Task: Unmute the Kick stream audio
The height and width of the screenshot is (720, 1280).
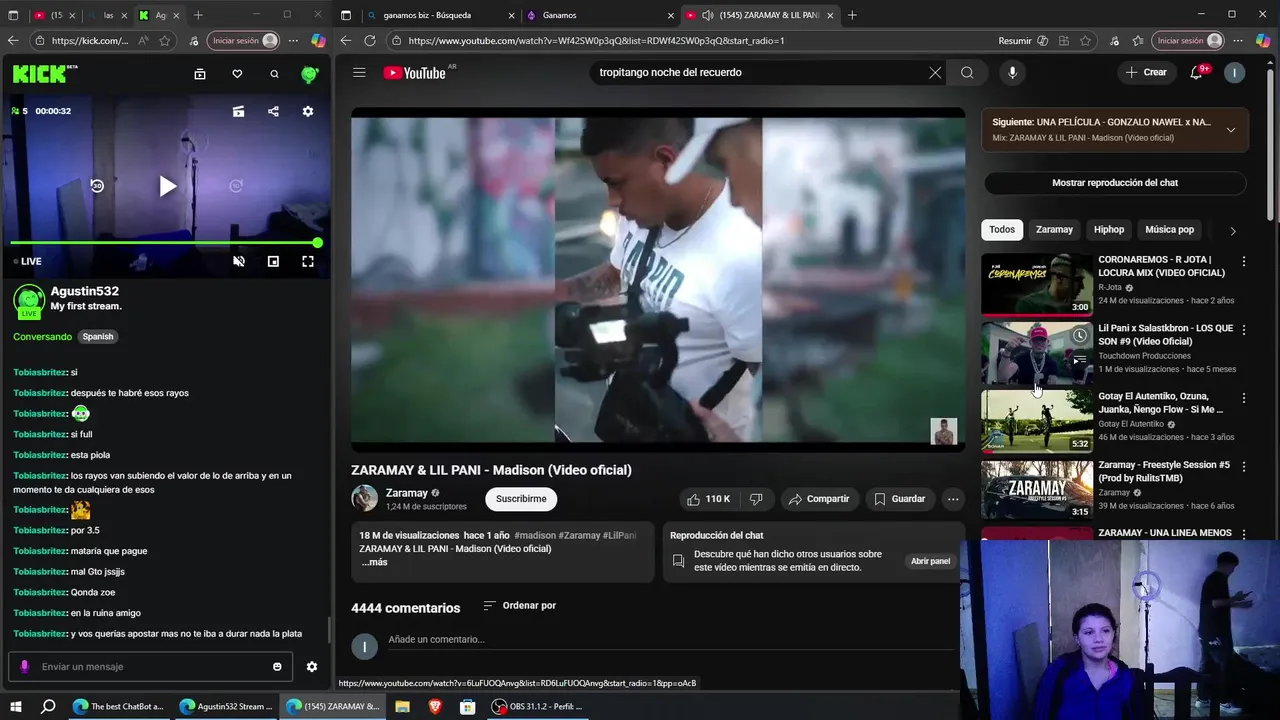Action: (x=239, y=261)
